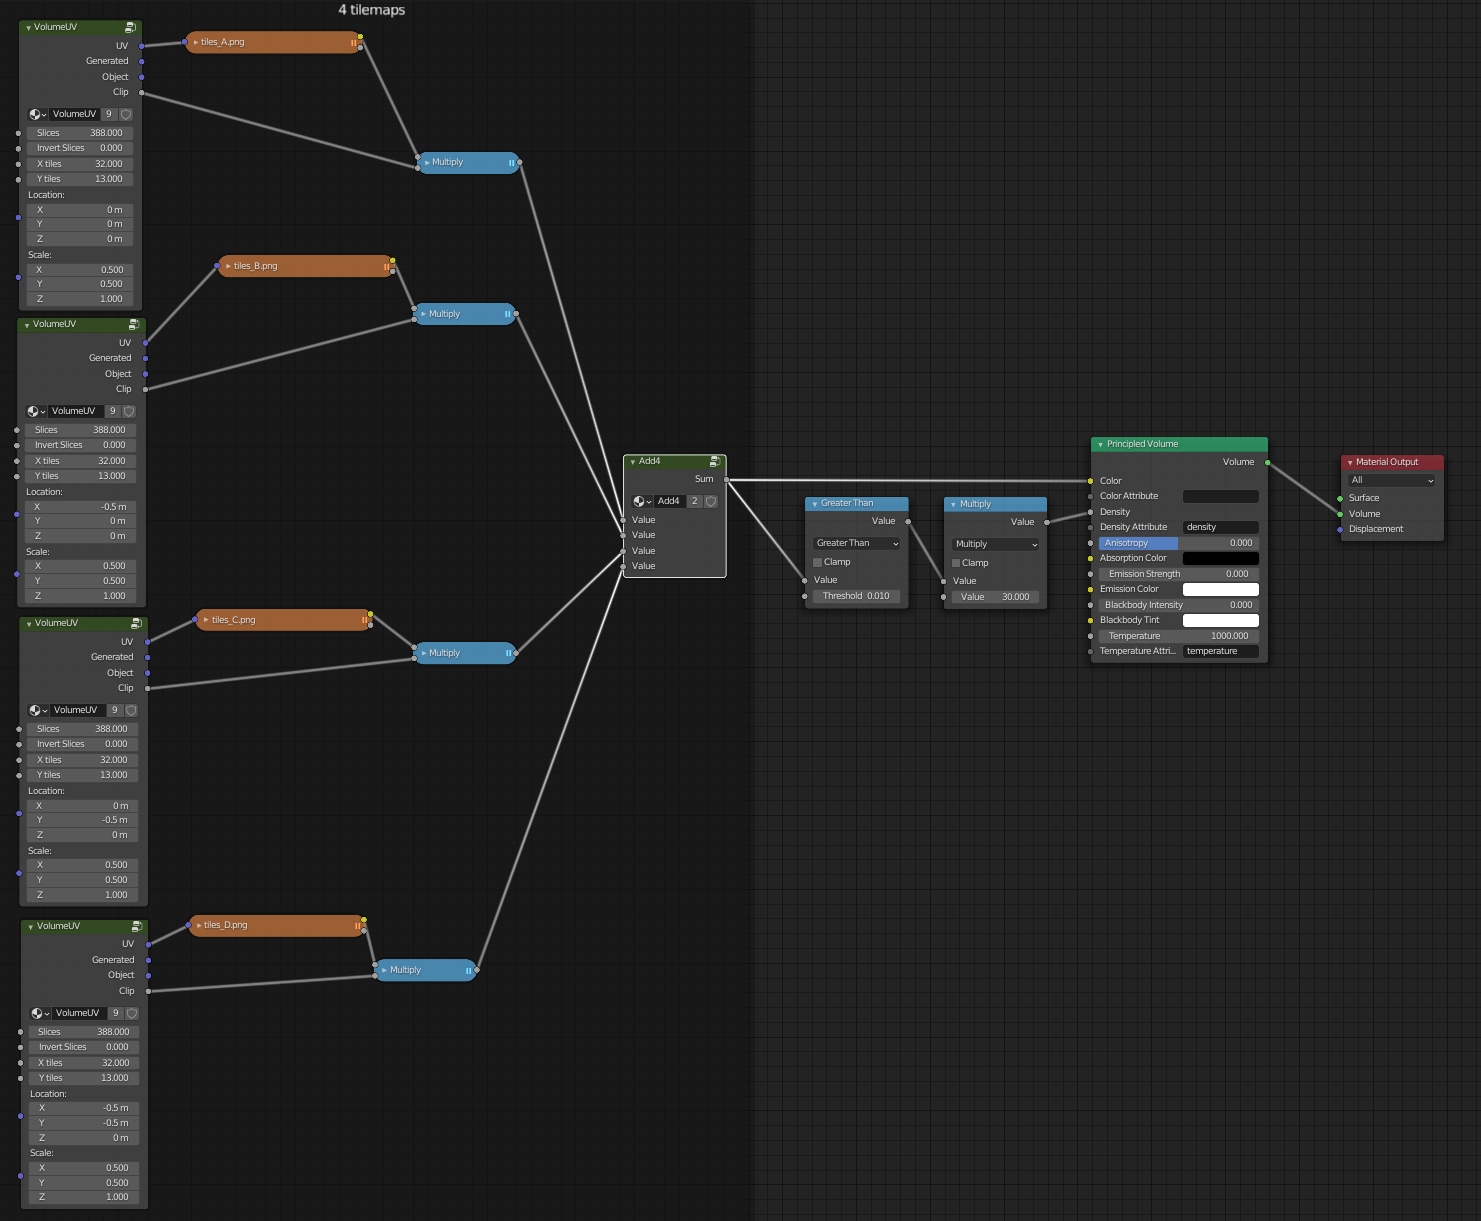Collapse the Principled Volume node header
This screenshot has width=1481, height=1221.
click(x=1100, y=444)
